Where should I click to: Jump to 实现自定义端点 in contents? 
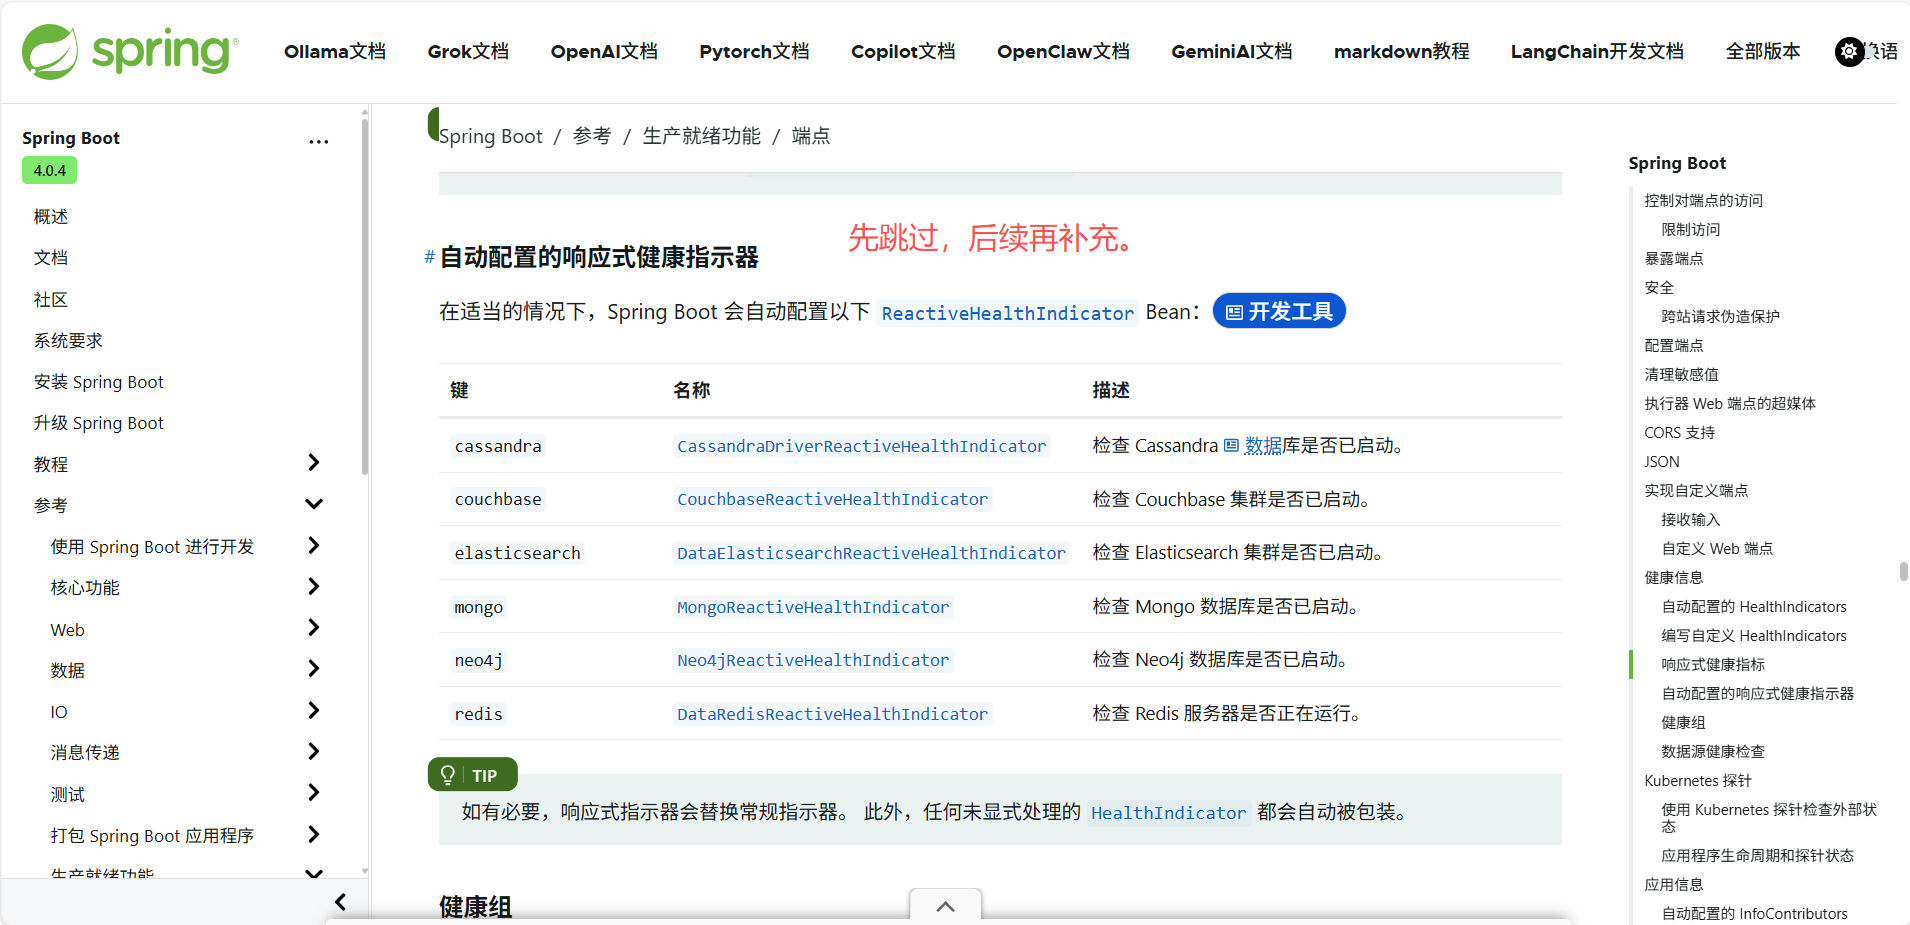1697,490
